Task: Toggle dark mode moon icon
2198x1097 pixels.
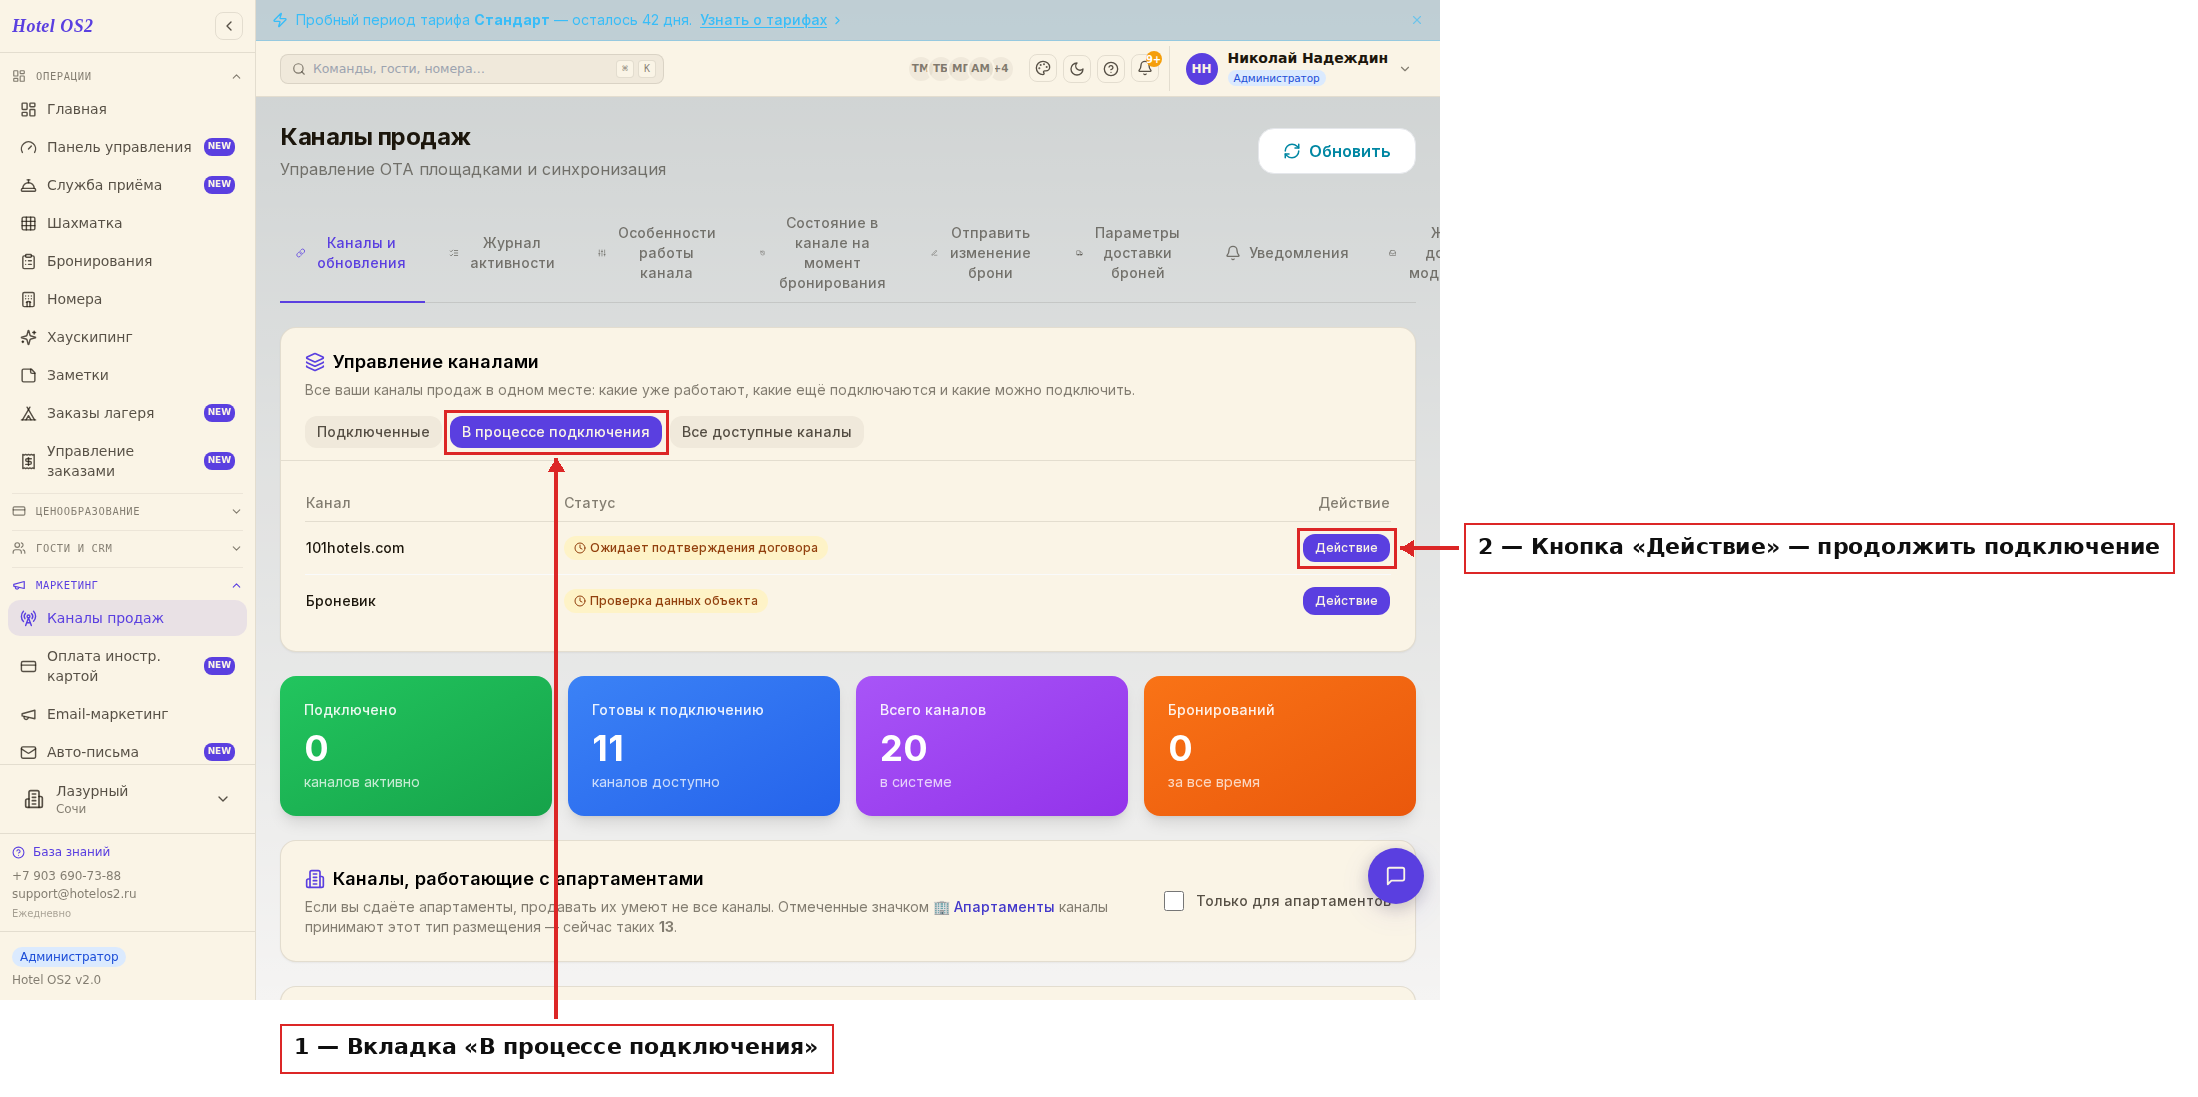Action: [1077, 69]
